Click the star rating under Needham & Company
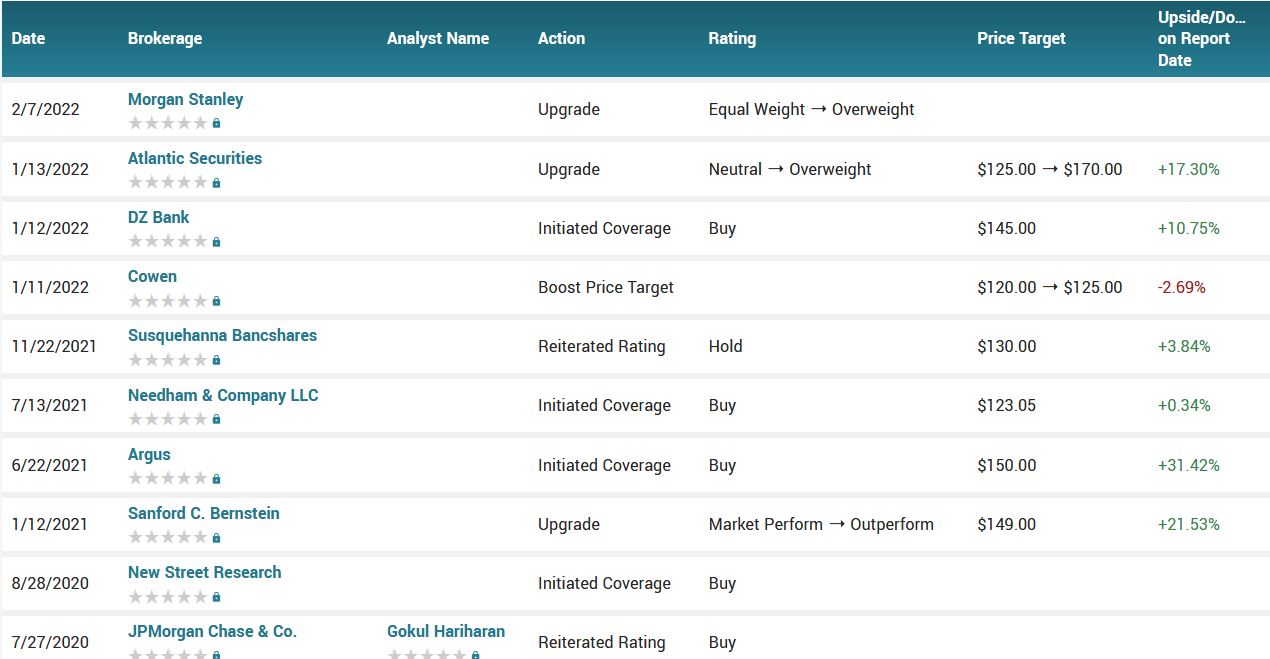Image resolution: width=1270 pixels, height=659 pixels. click(x=168, y=418)
